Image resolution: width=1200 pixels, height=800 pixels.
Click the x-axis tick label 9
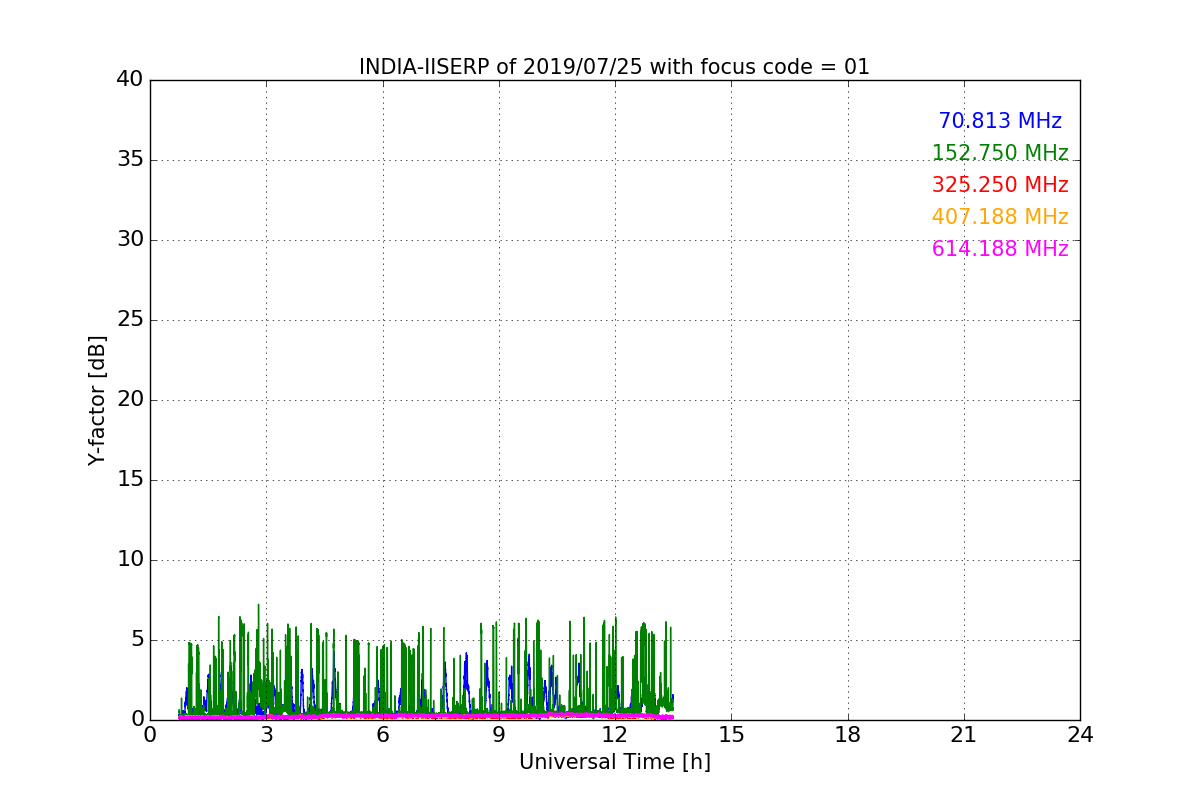pos(499,735)
